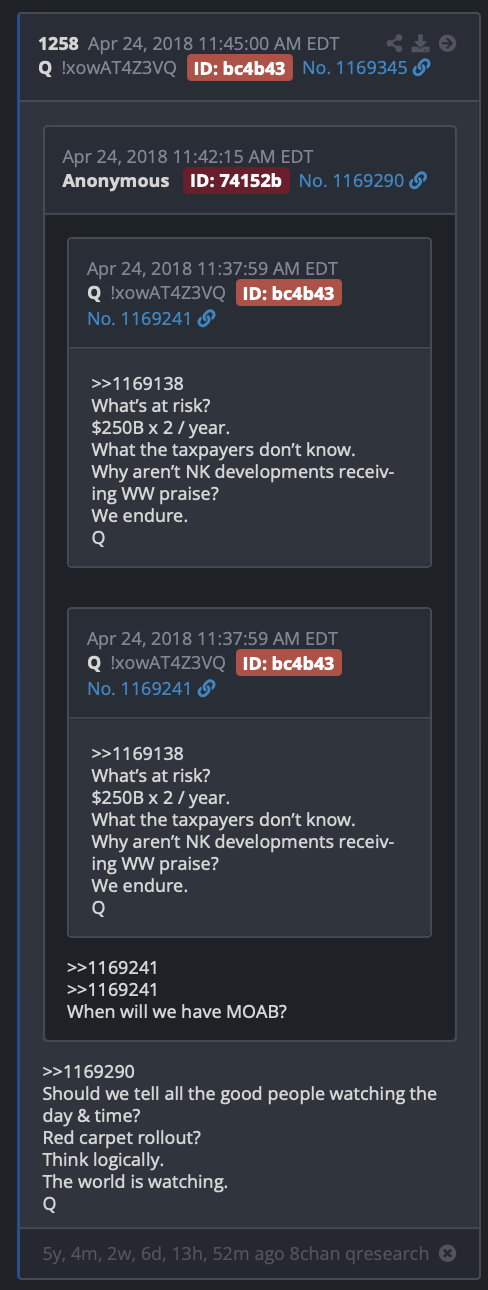Image resolution: width=488 pixels, height=1290 pixels.
Task: Click circled X icon next to qresearch
Action: point(448,1253)
